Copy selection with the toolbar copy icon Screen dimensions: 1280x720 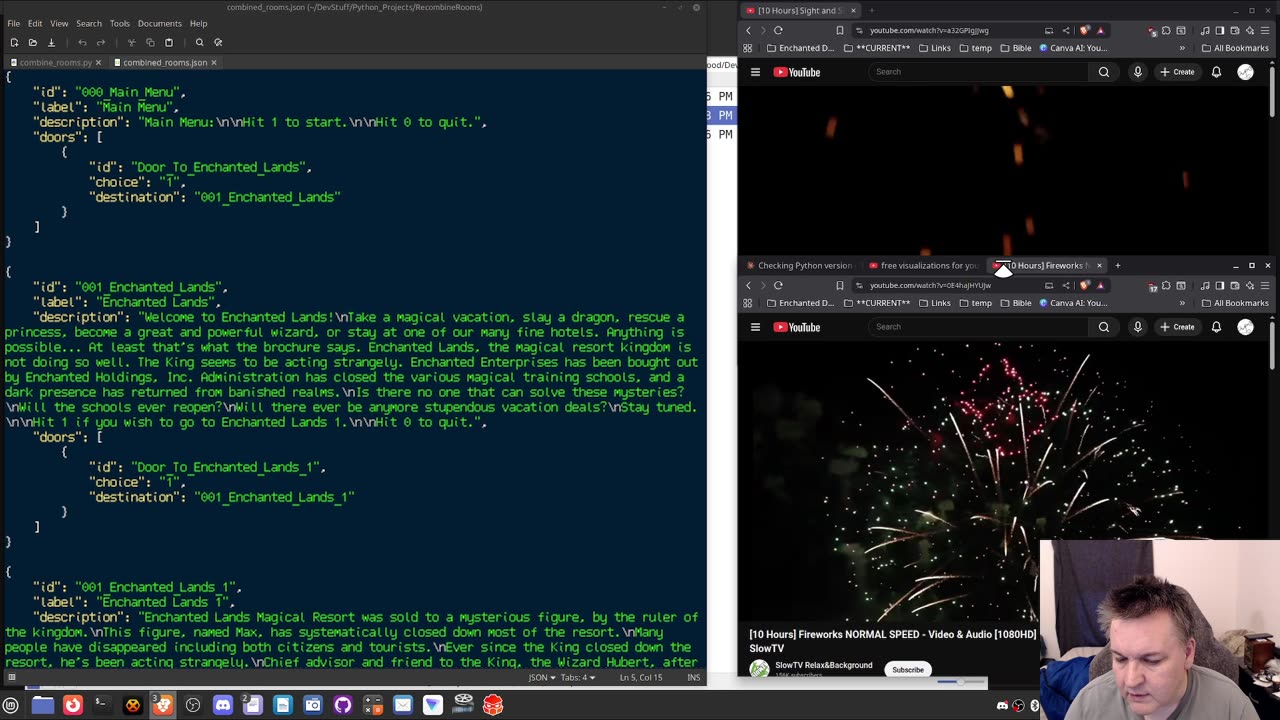click(150, 42)
